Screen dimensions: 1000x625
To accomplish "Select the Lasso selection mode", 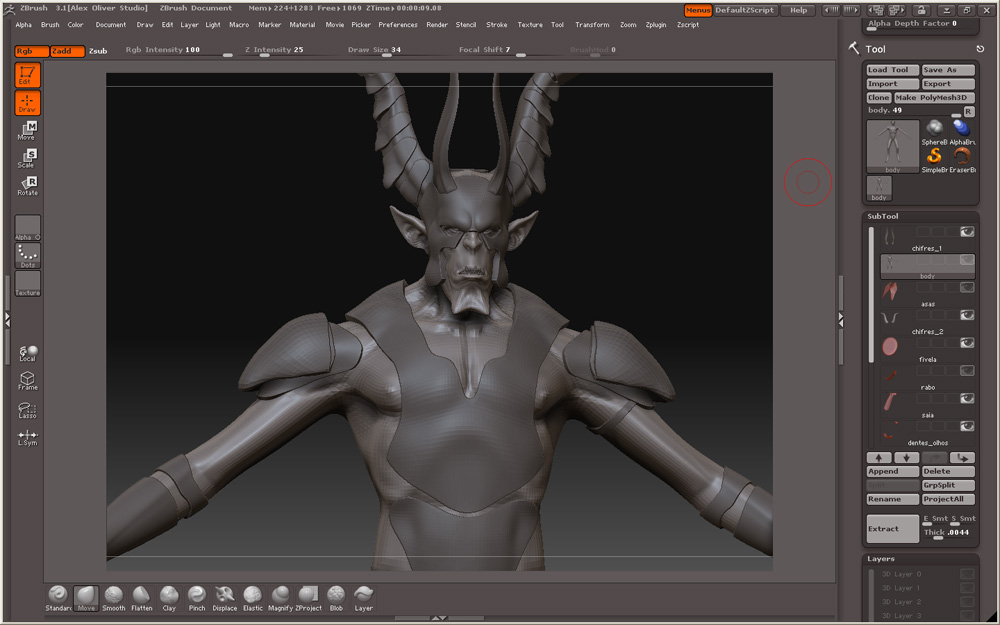I will [x=27, y=409].
